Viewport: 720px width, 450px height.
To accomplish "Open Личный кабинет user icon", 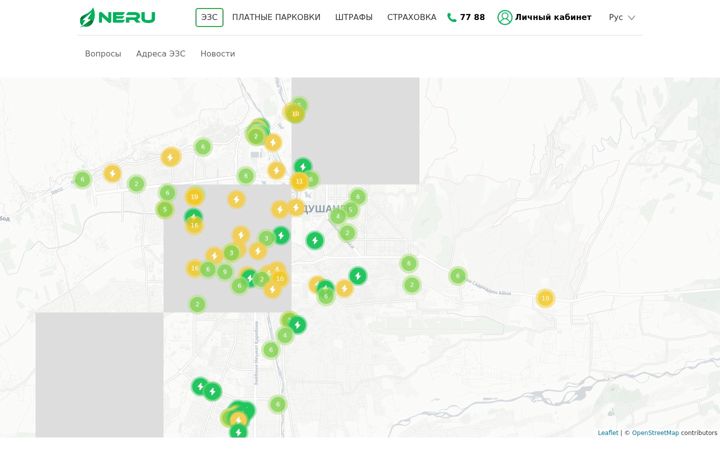I will pyautogui.click(x=505, y=17).
